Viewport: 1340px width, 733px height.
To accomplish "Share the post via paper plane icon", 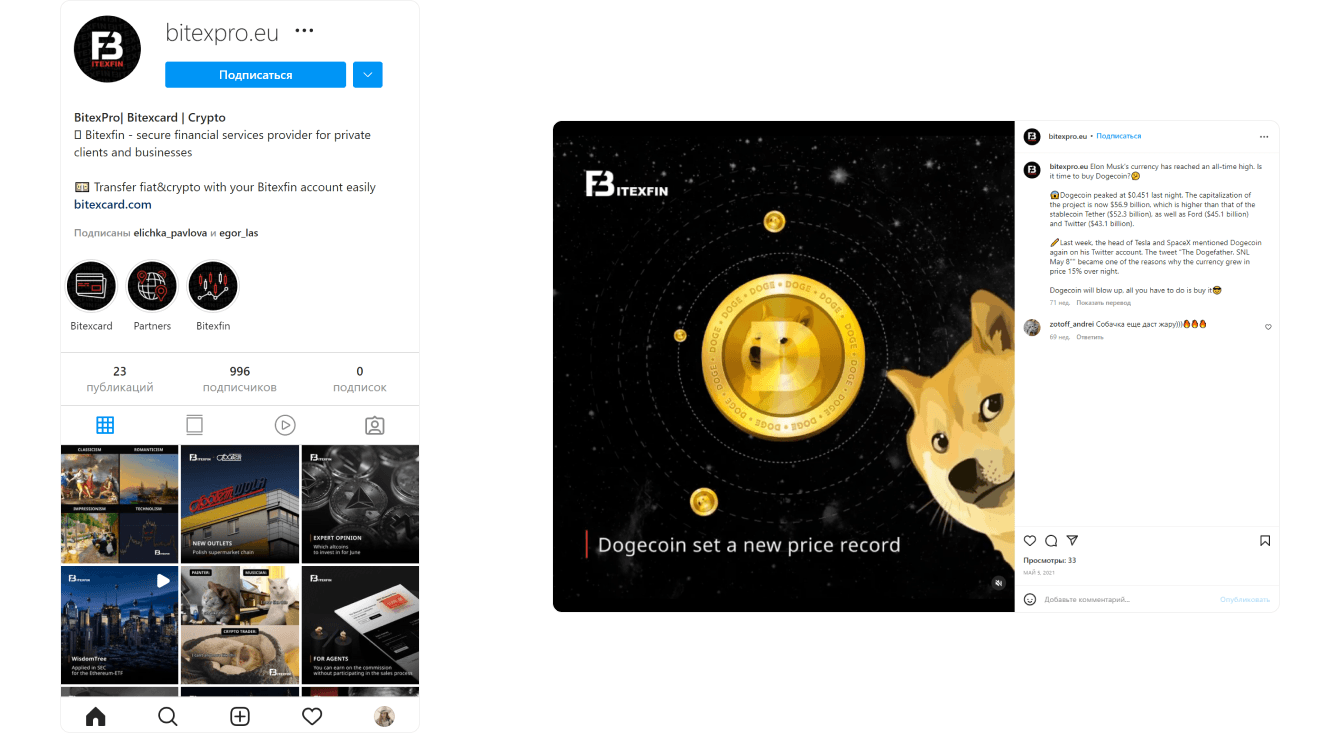I will click(1072, 541).
